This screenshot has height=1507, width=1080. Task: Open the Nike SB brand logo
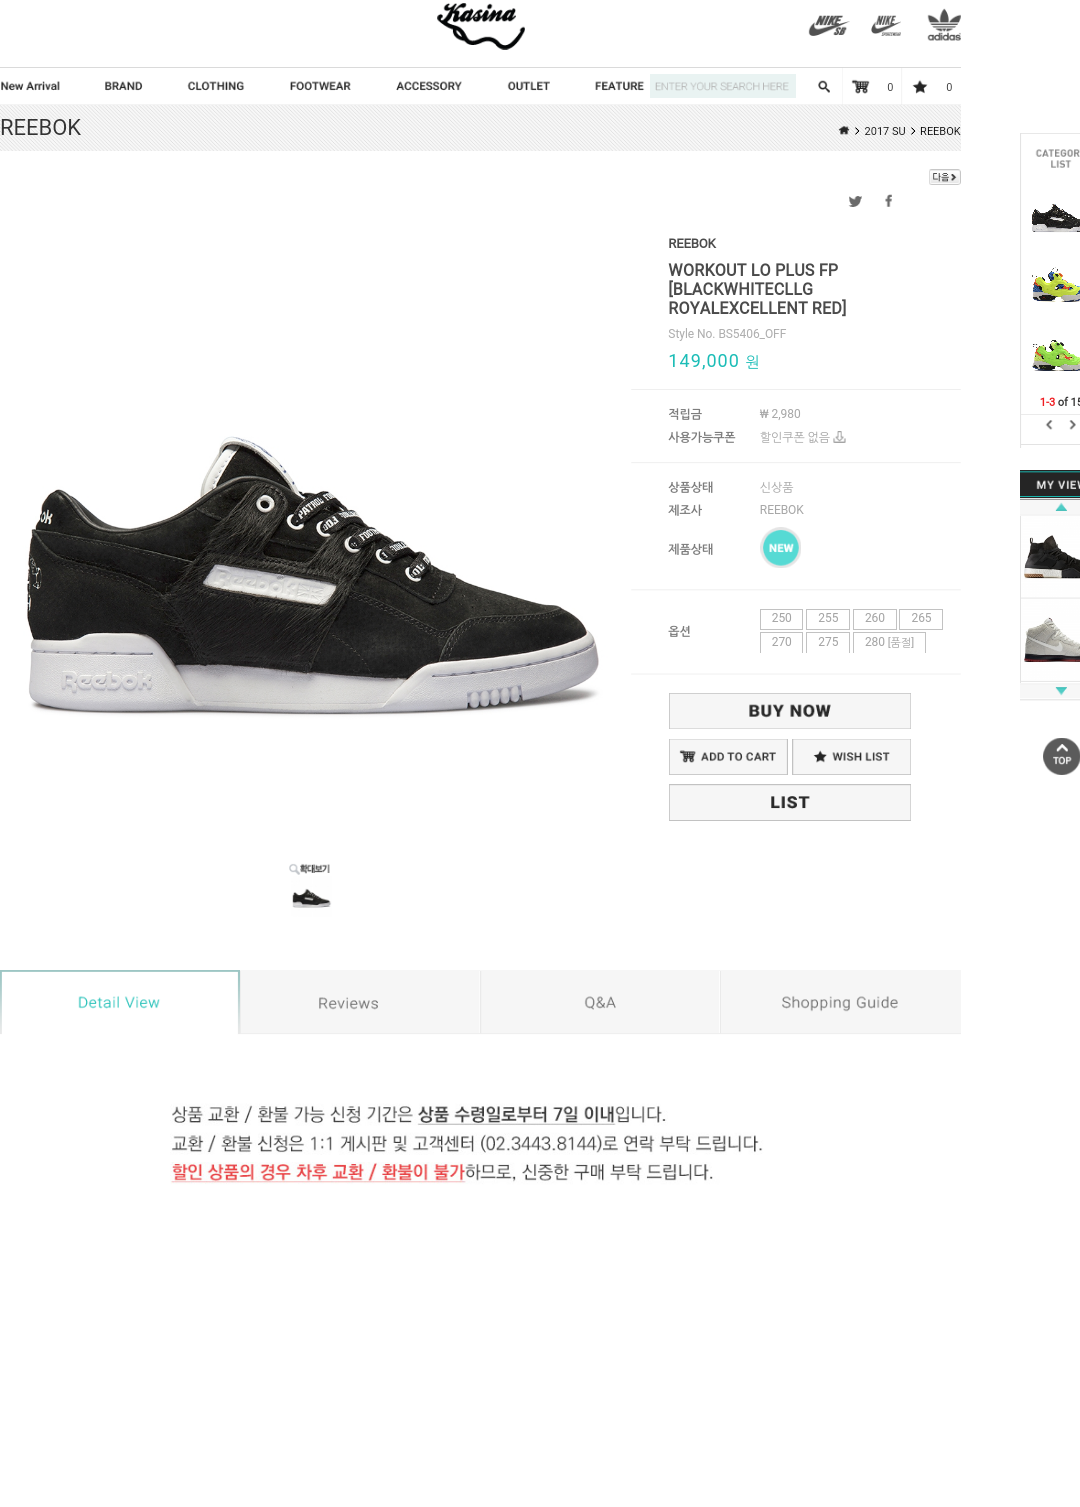click(x=828, y=25)
